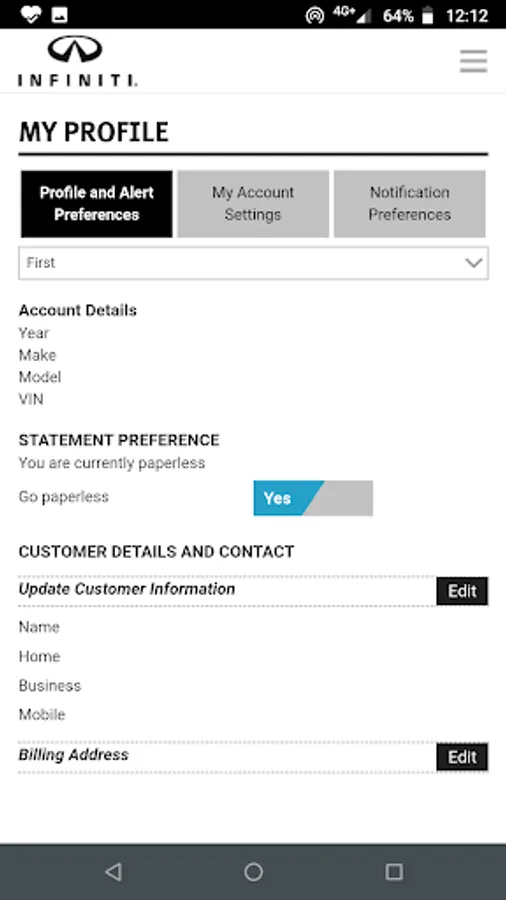506x900 pixels.
Task: Toggle the Go paperless switch
Action: click(313, 498)
